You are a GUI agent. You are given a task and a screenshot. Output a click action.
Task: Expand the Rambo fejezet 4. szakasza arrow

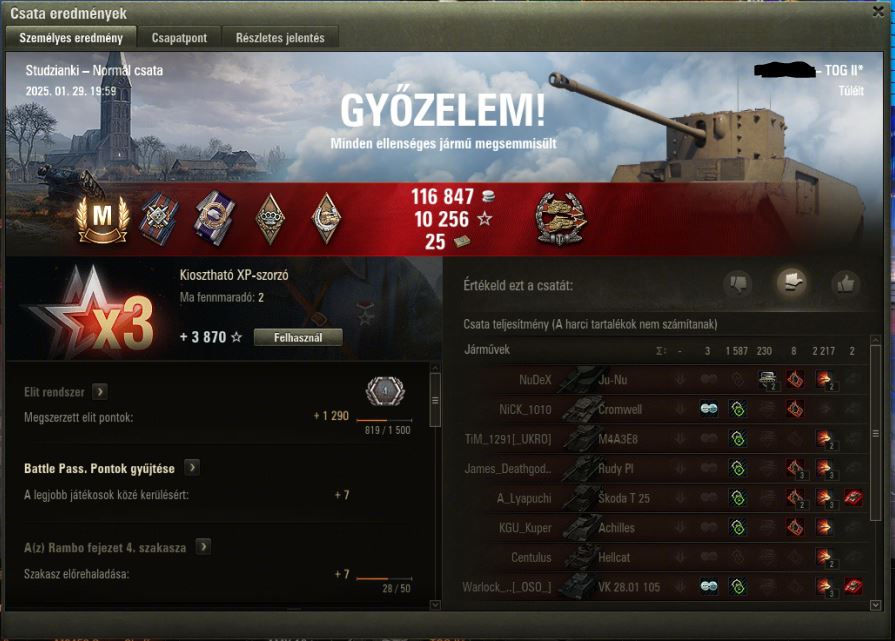pyautogui.click(x=203, y=547)
